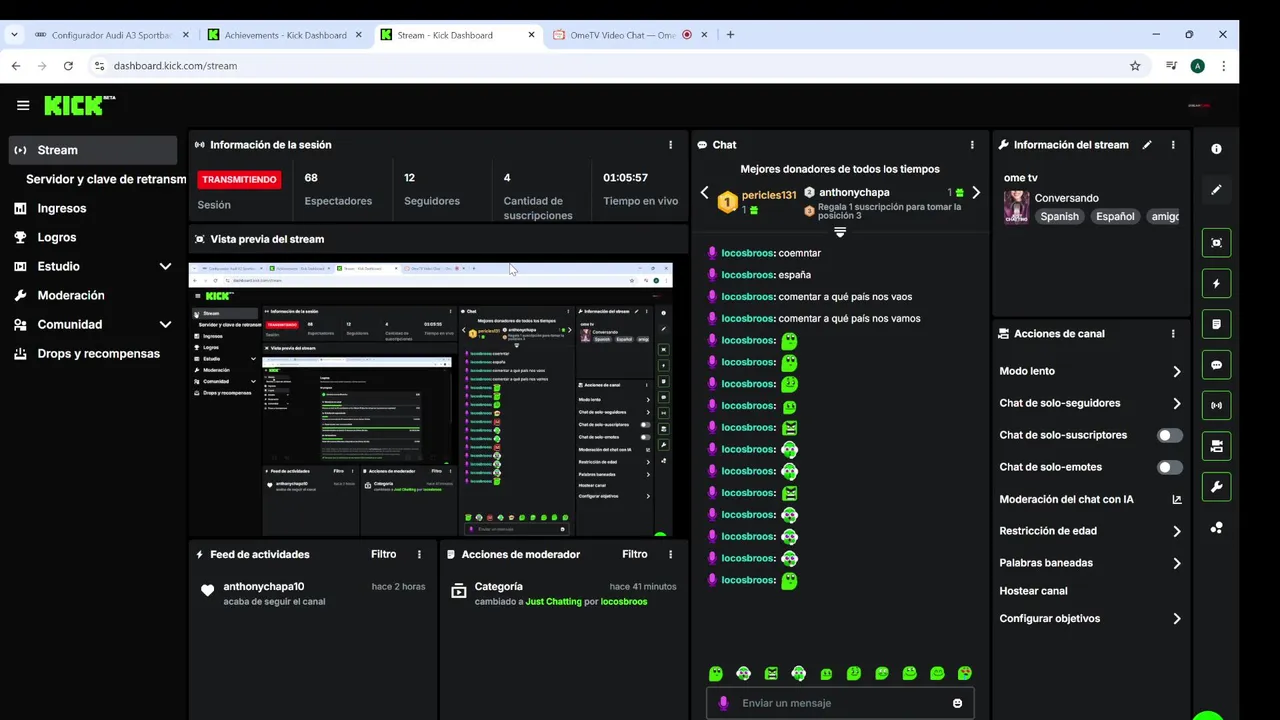Screen dimensions: 1280x720
Task: Click the Kick logo
Action: pyautogui.click(x=80, y=105)
